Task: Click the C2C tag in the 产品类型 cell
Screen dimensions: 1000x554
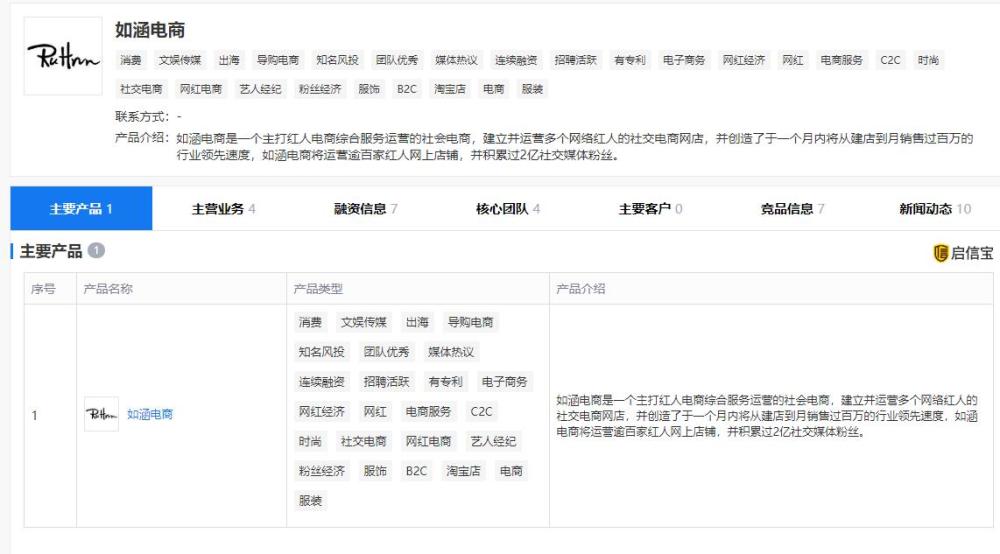Action: 482,411
